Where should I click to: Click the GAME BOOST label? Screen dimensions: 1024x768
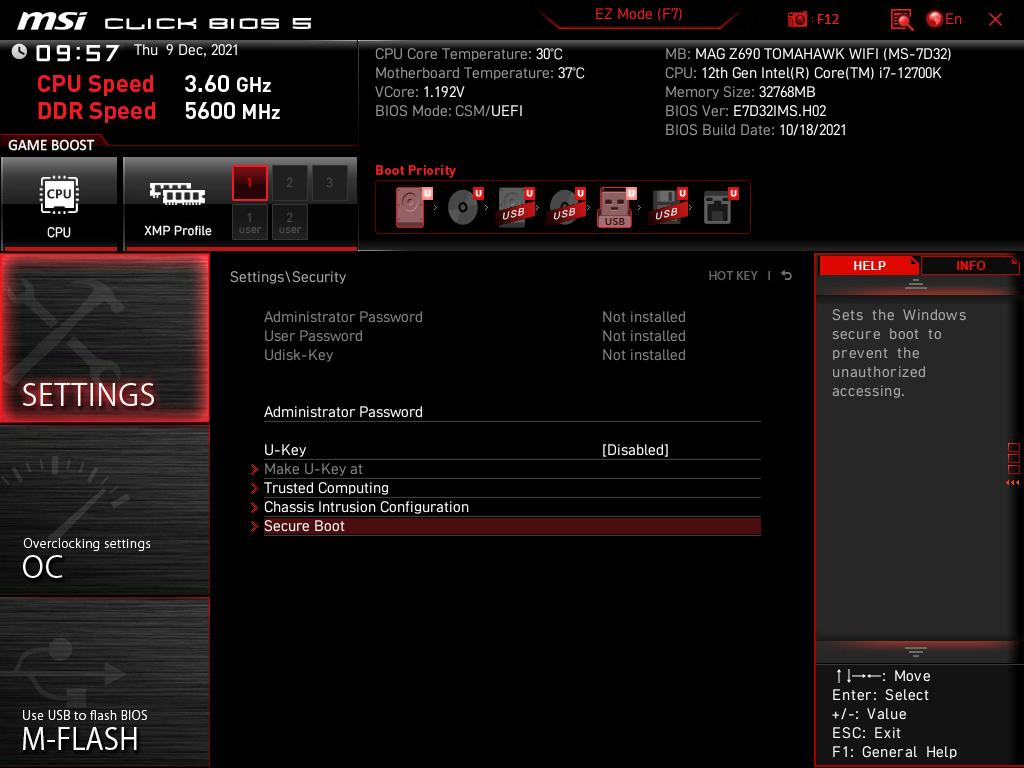click(51, 145)
